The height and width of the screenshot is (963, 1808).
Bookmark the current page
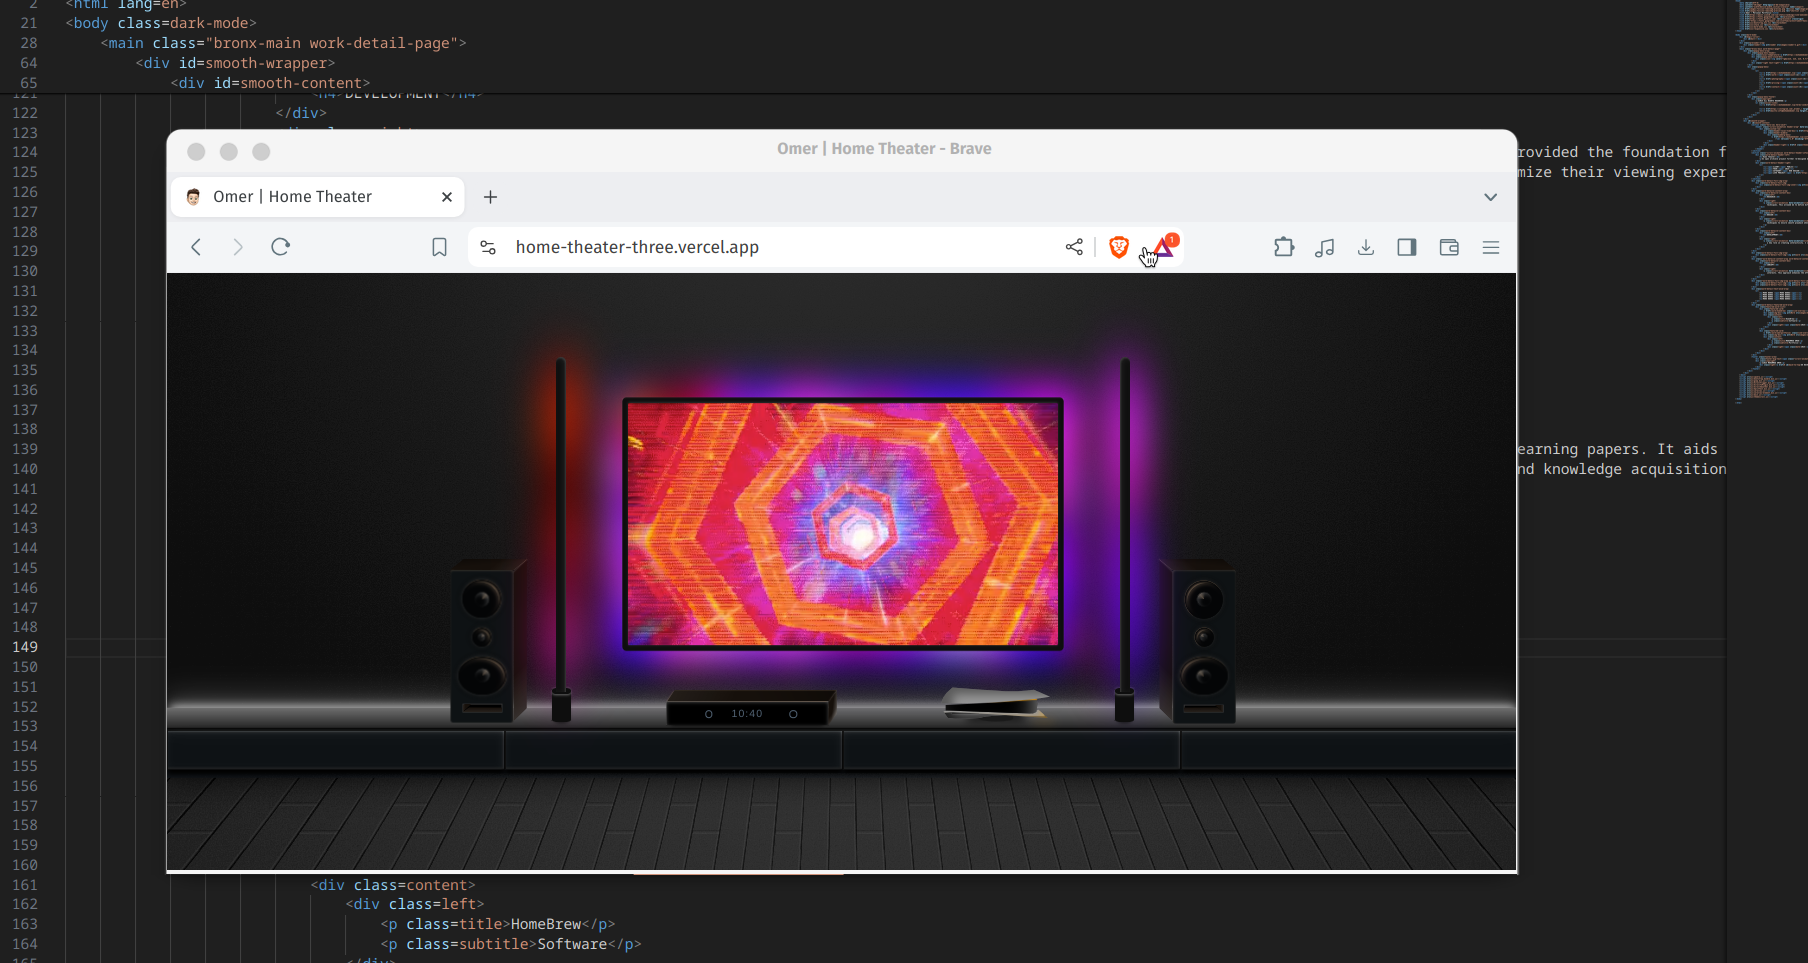point(439,247)
